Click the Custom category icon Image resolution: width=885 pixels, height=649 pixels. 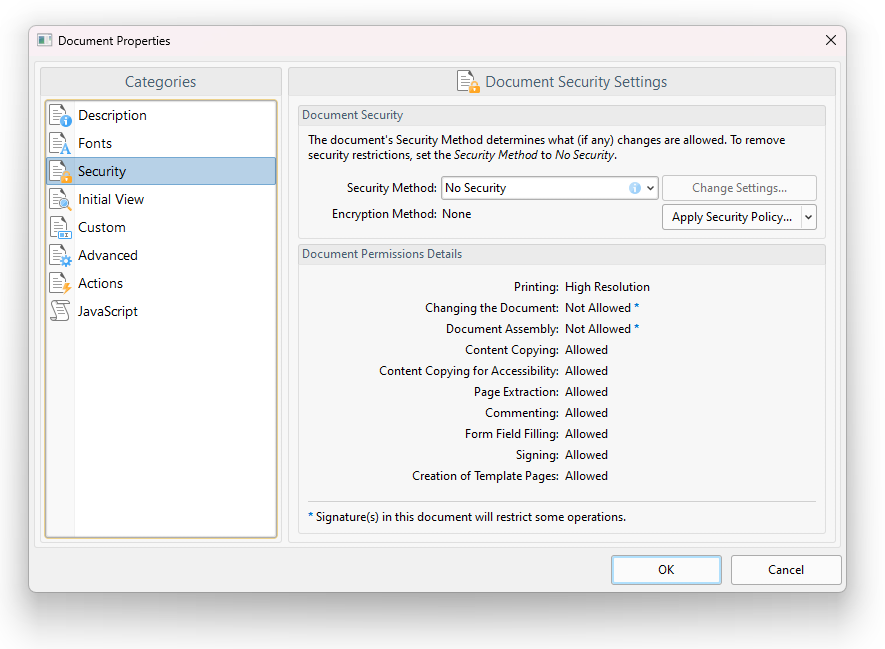pos(60,227)
